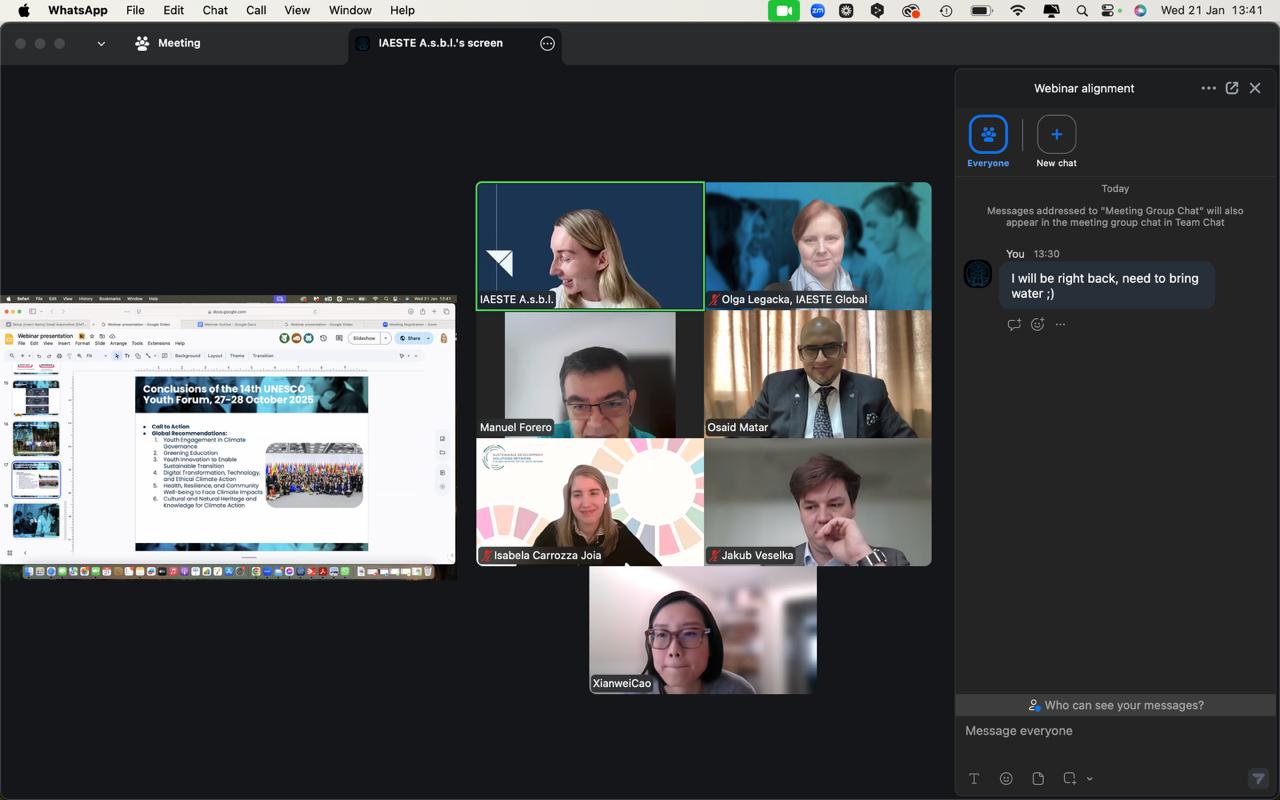Expand the screenshot options dropdown arrow
This screenshot has width=1280, height=800.
pos(1090,779)
